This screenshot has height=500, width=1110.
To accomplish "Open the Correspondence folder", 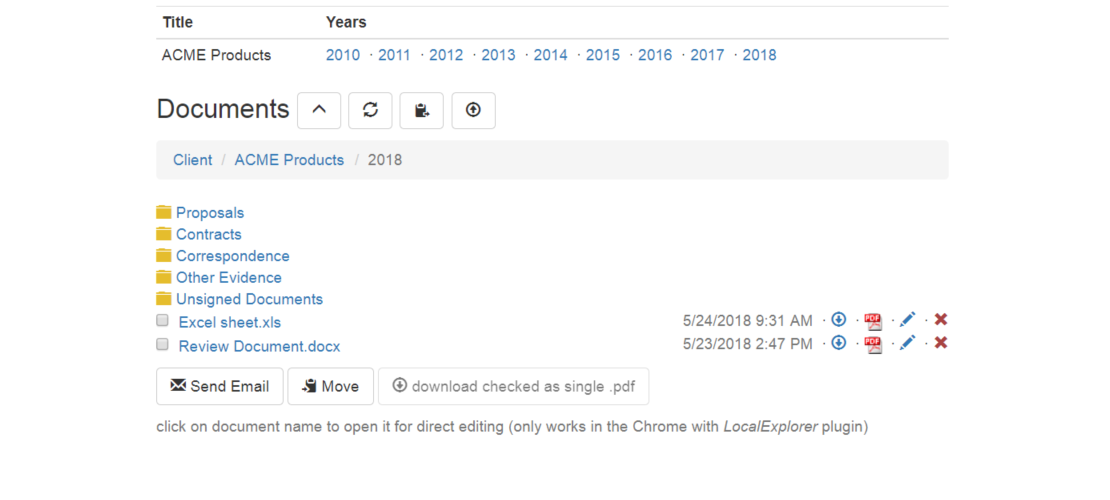I will click(233, 256).
